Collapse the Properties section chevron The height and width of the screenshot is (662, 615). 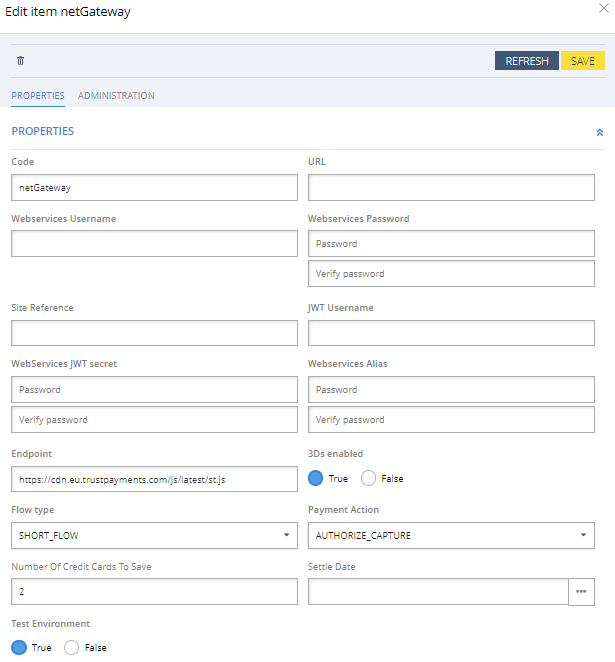(599, 132)
